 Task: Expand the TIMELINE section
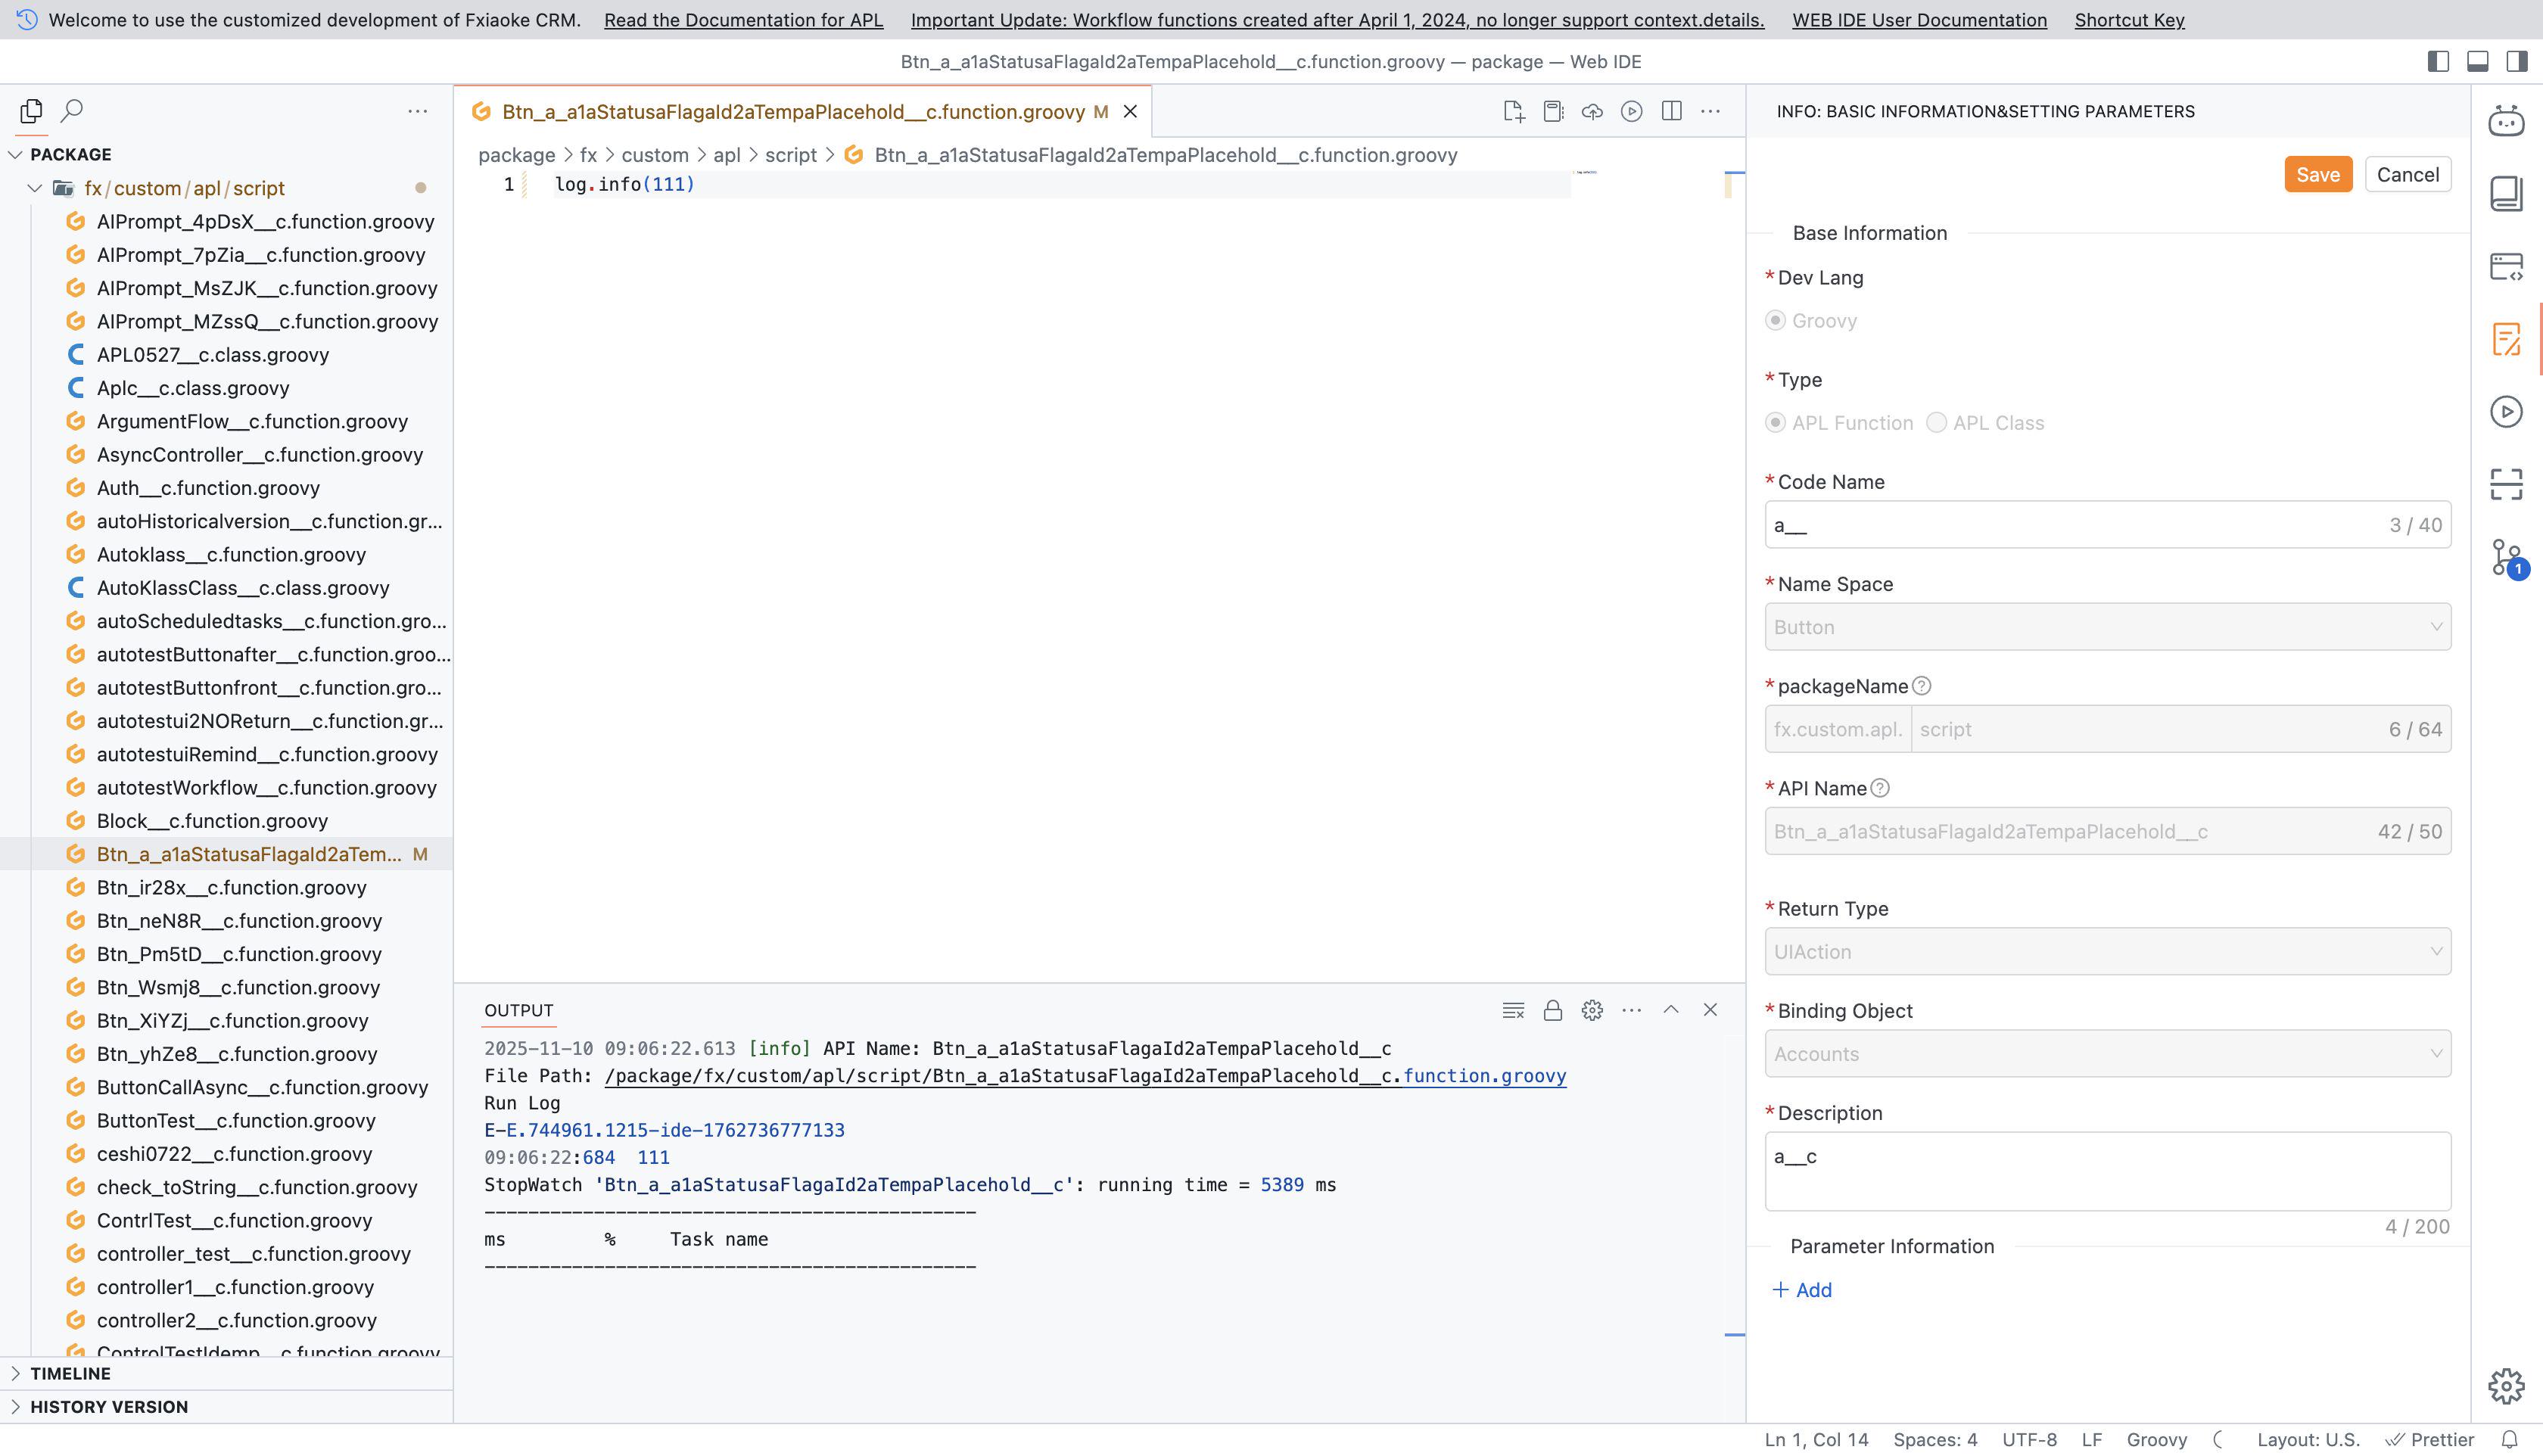click(x=70, y=1373)
